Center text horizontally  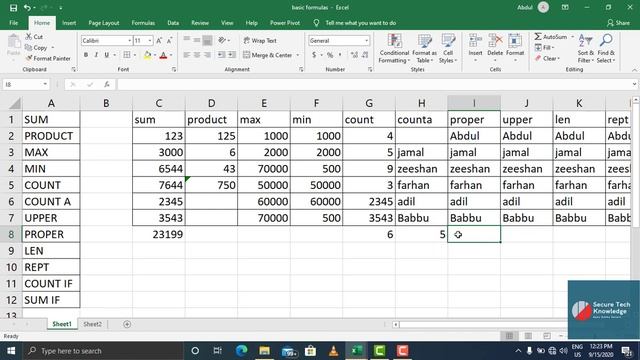(x=197, y=55)
